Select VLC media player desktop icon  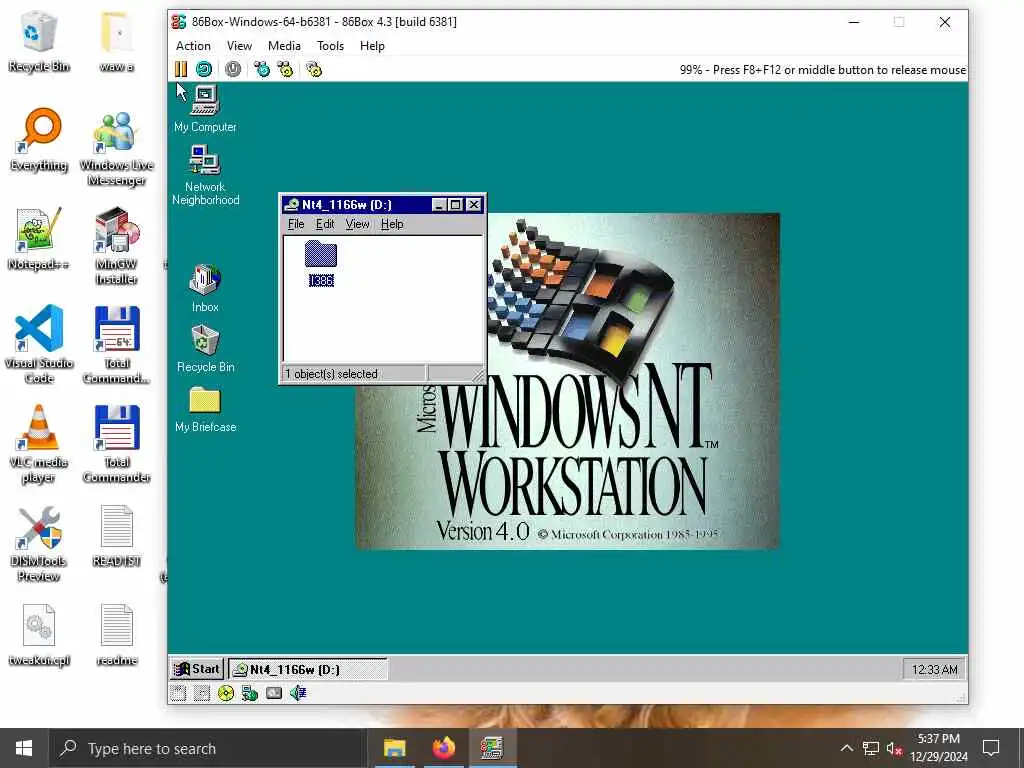[x=39, y=444]
